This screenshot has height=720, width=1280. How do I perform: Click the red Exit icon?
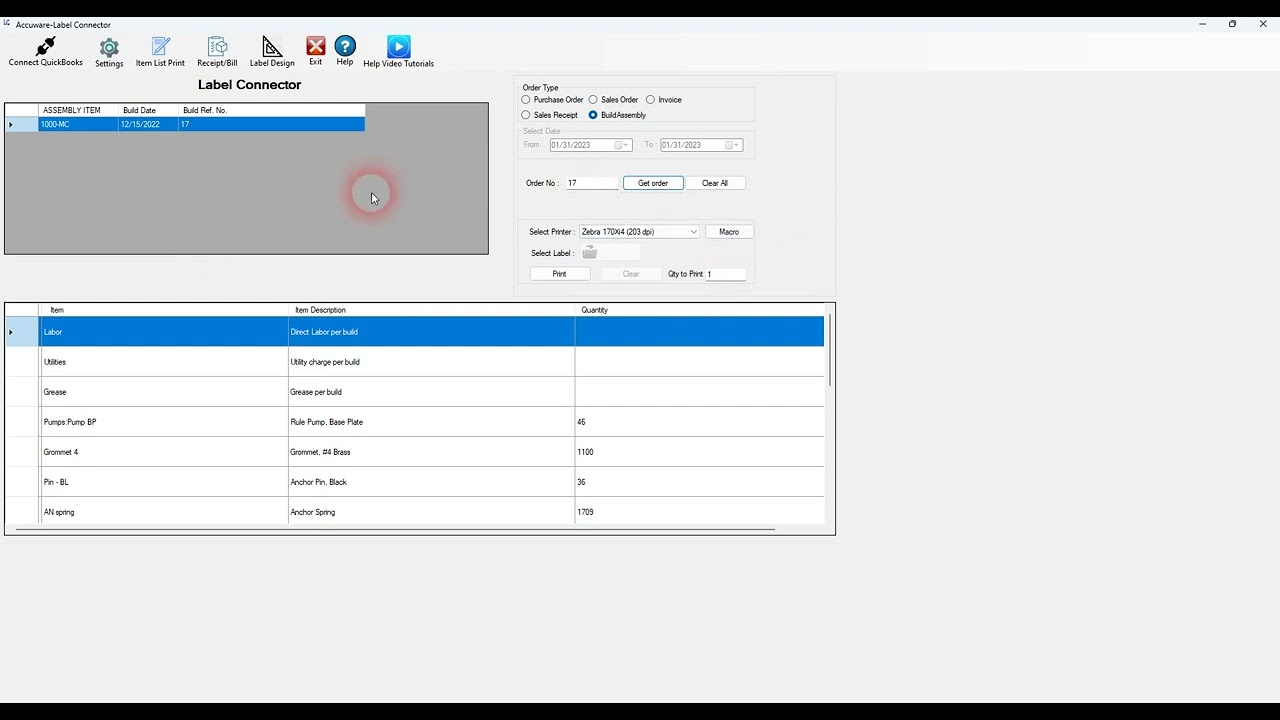pyautogui.click(x=316, y=51)
